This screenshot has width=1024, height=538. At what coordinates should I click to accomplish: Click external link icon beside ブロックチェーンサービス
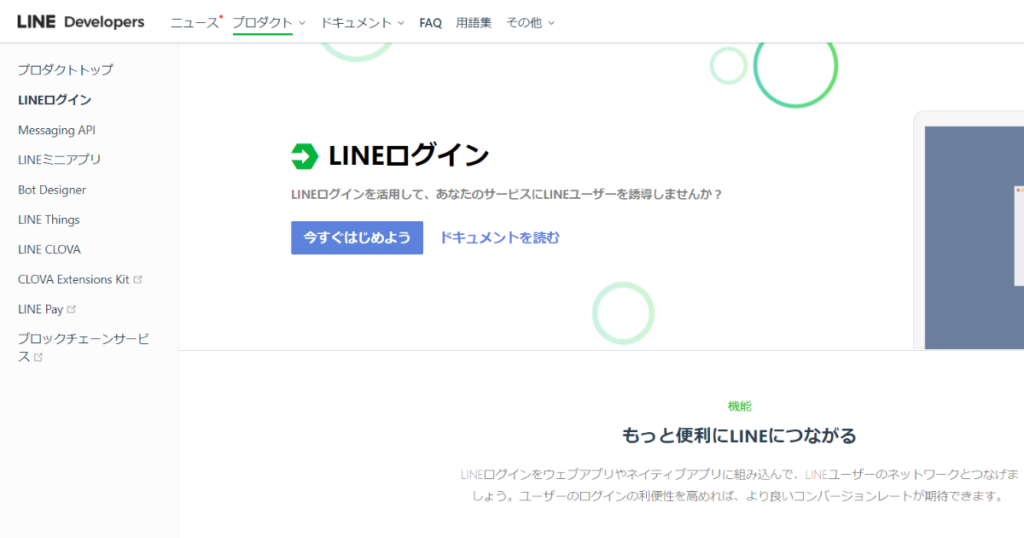tap(39, 357)
